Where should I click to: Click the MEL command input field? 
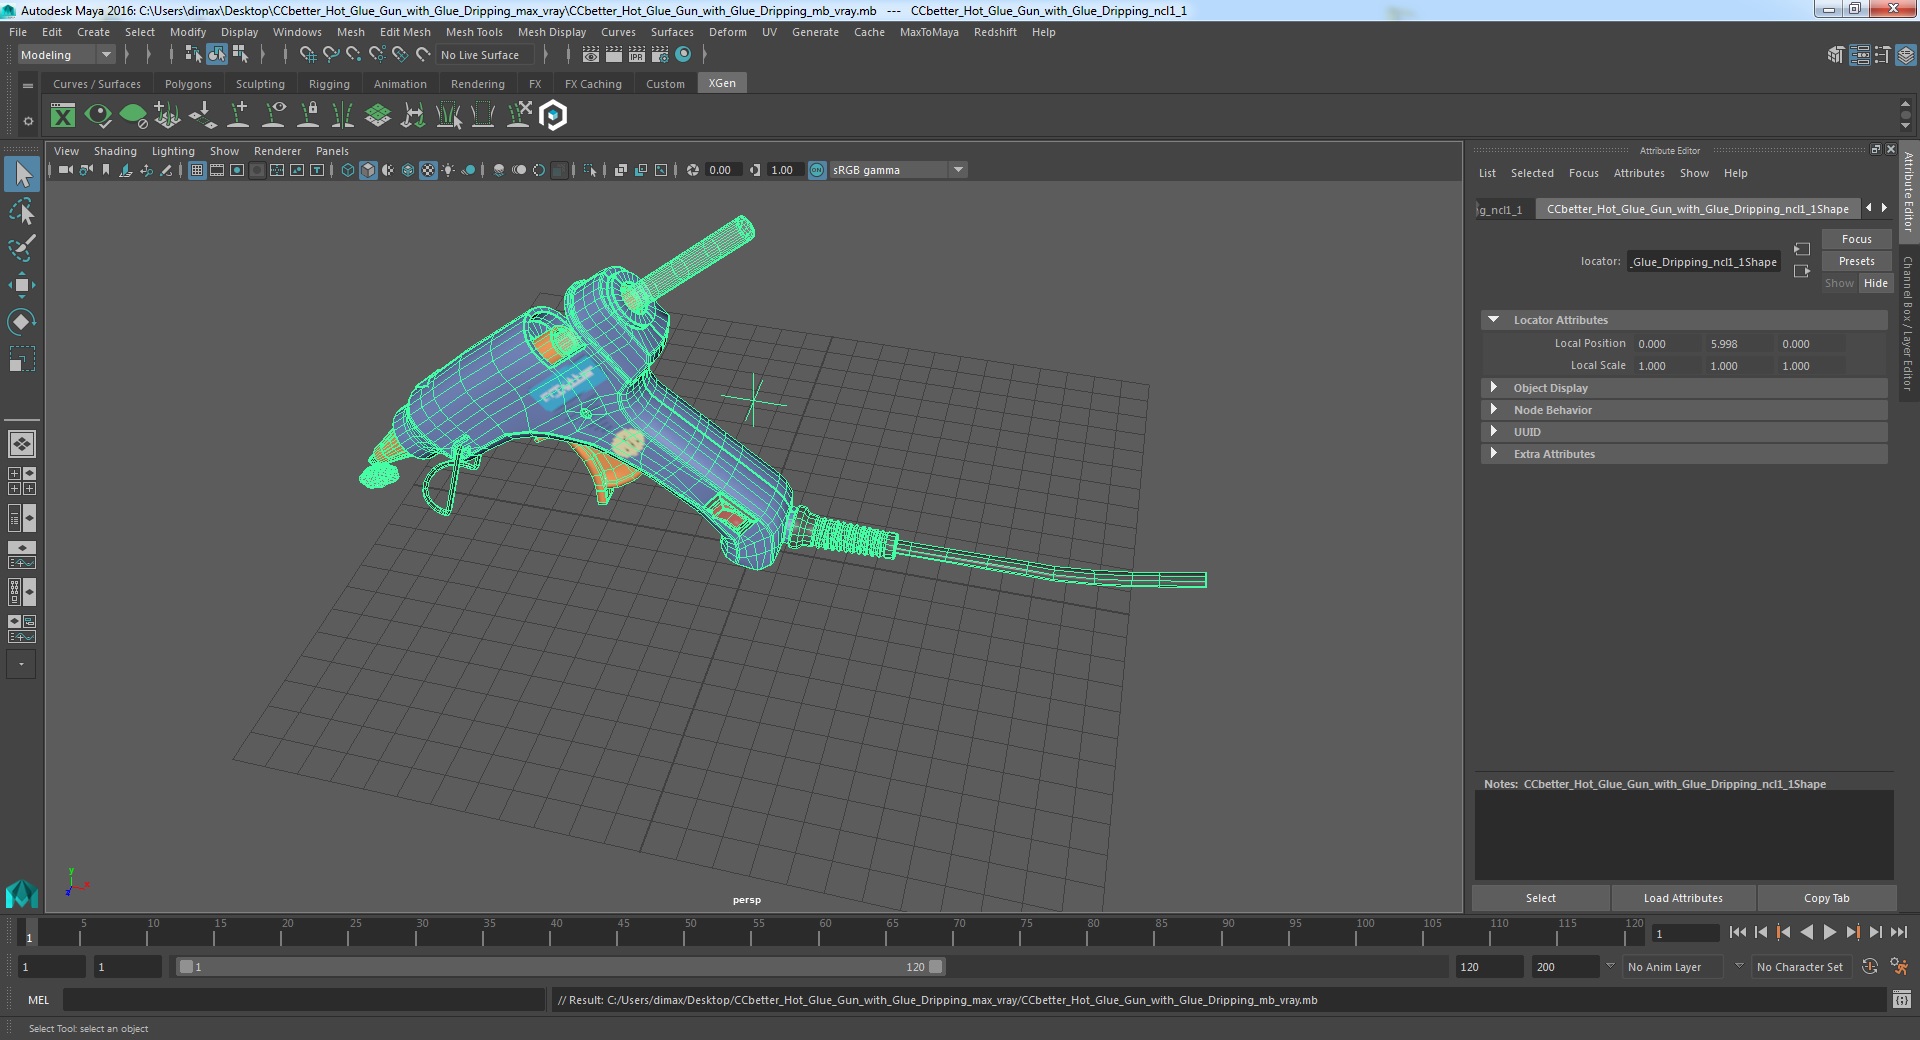click(x=304, y=999)
